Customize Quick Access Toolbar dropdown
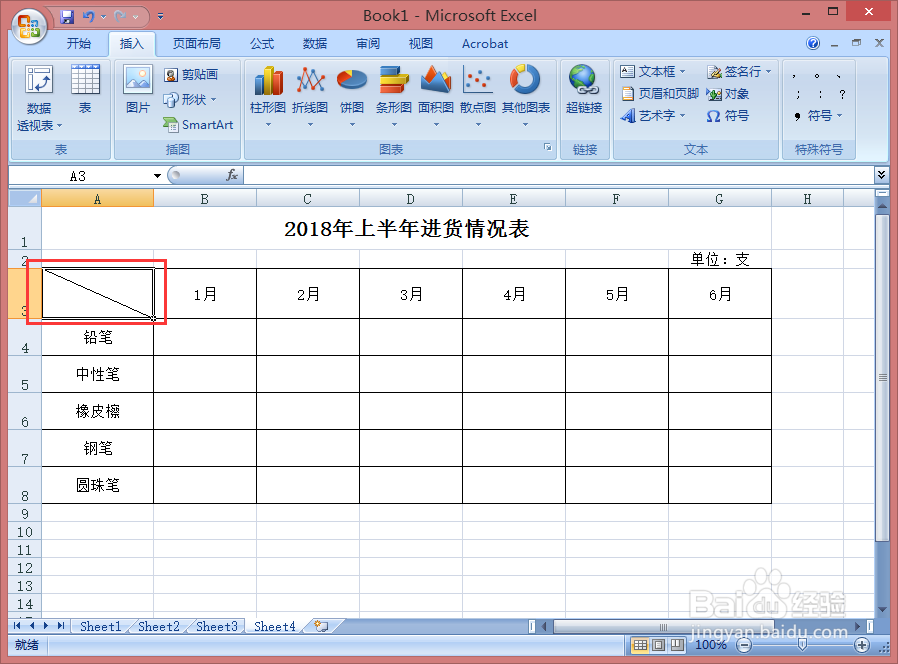This screenshot has width=898, height=664. pyautogui.click(x=160, y=17)
